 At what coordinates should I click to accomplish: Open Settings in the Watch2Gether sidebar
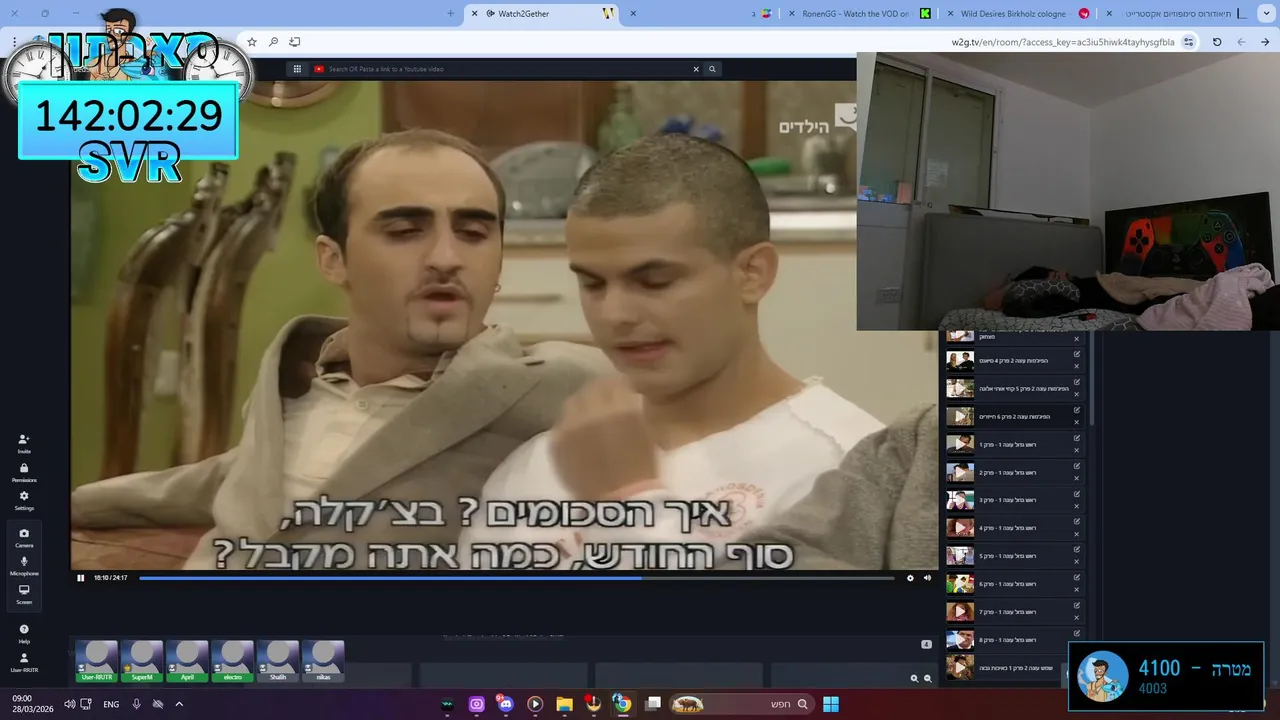[x=24, y=500]
